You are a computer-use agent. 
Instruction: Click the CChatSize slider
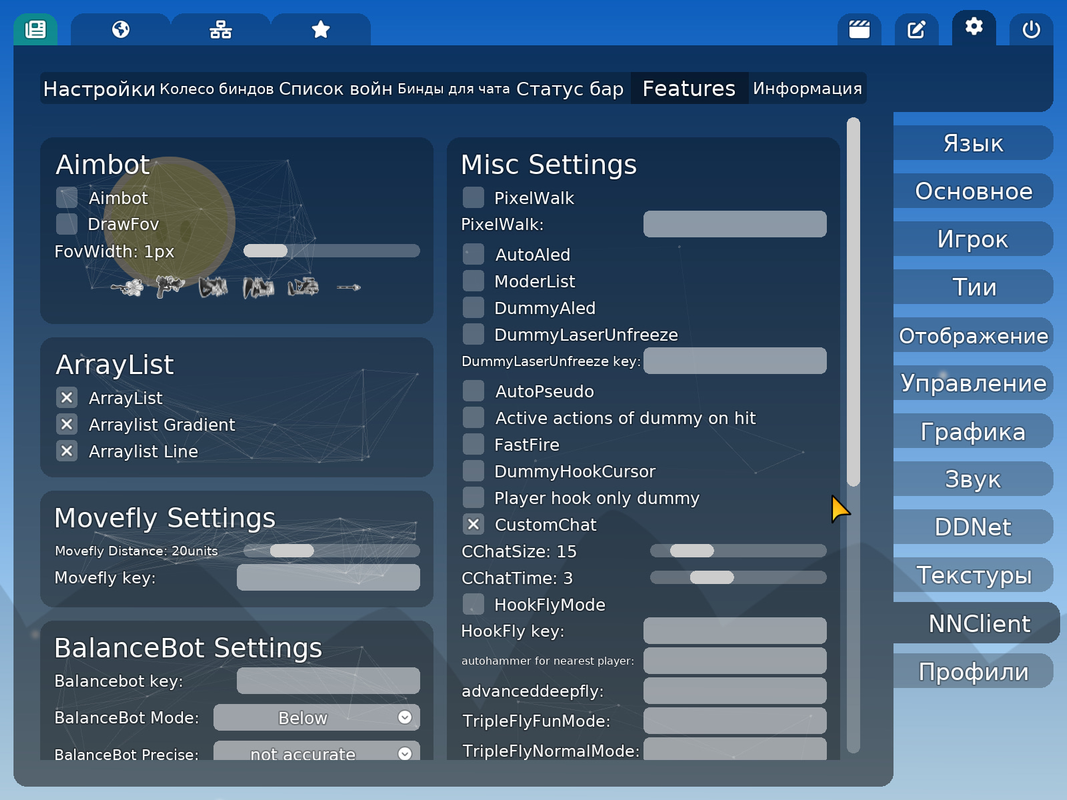pyautogui.click(x=738, y=551)
